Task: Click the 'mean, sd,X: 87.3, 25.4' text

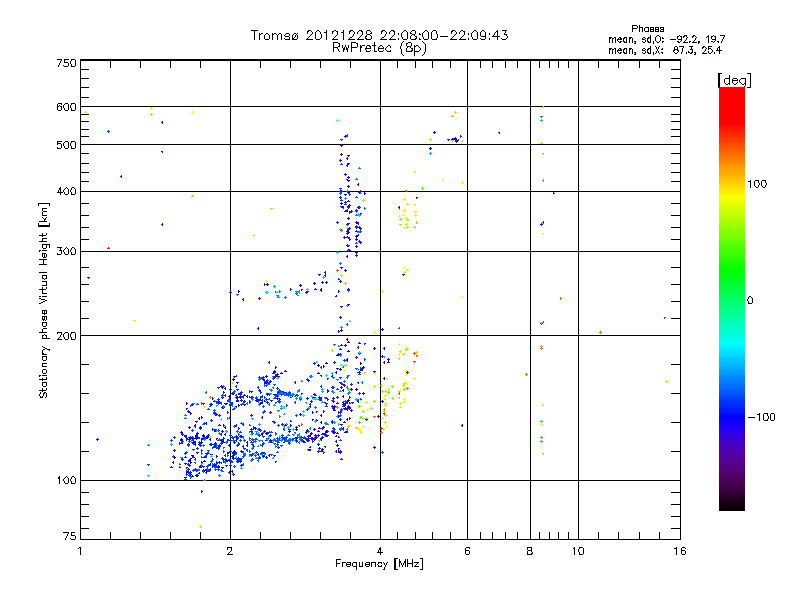Action: (x=665, y=50)
